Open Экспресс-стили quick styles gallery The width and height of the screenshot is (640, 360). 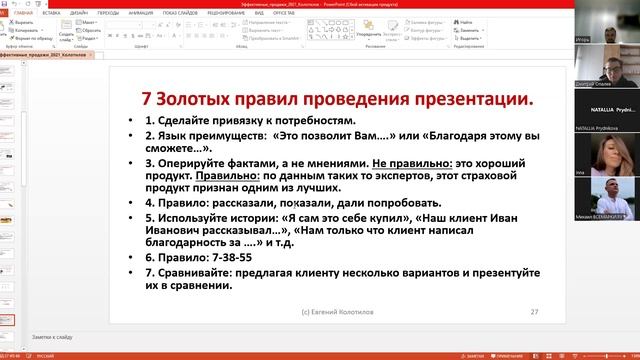click(x=392, y=31)
